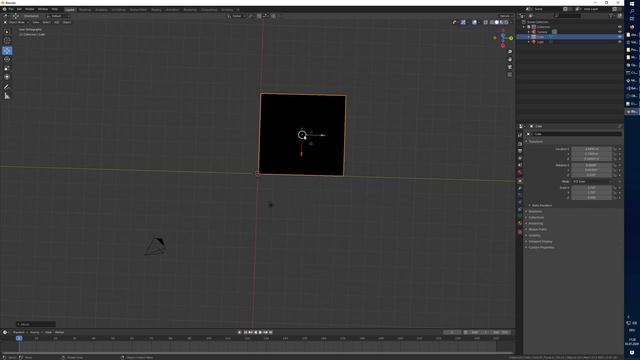Open the Scene properties tab
This screenshot has width=640, height=360.
click(x=520, y=165)
